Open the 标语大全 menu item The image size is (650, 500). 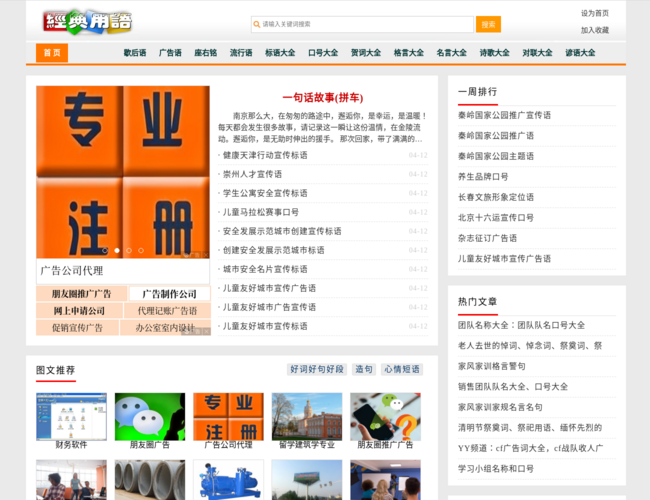point(280,53)
